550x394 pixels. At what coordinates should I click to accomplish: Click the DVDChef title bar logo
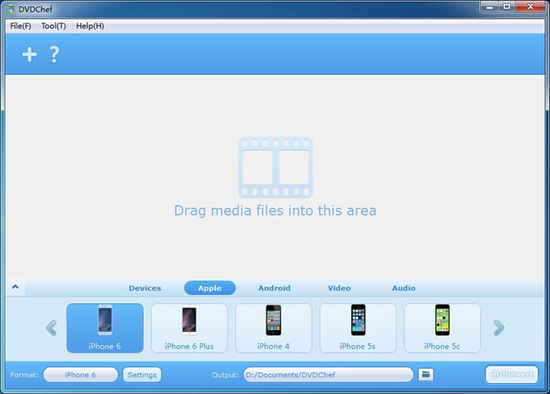(x=11, y=9)
